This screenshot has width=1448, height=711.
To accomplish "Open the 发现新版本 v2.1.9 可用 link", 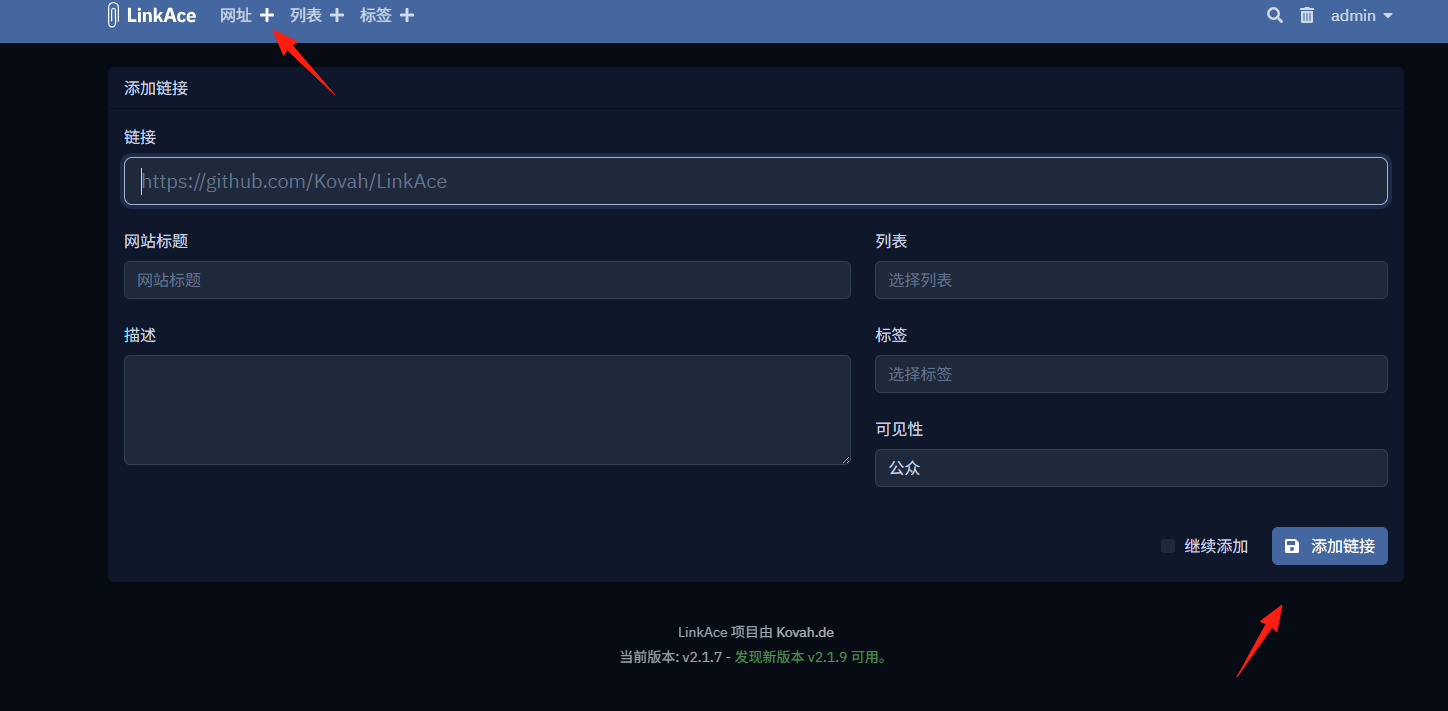I will click(811, 657).
